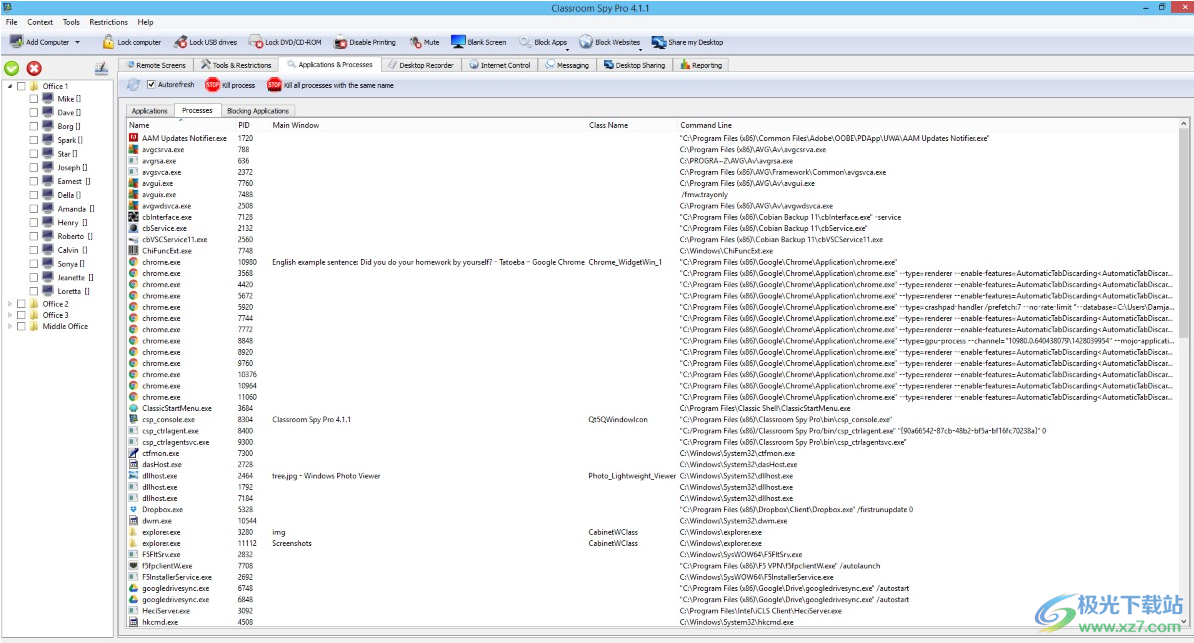Open the Restrictions menu
The height and width of the screenshot is (643, 1194).
(x=108, y=22)
